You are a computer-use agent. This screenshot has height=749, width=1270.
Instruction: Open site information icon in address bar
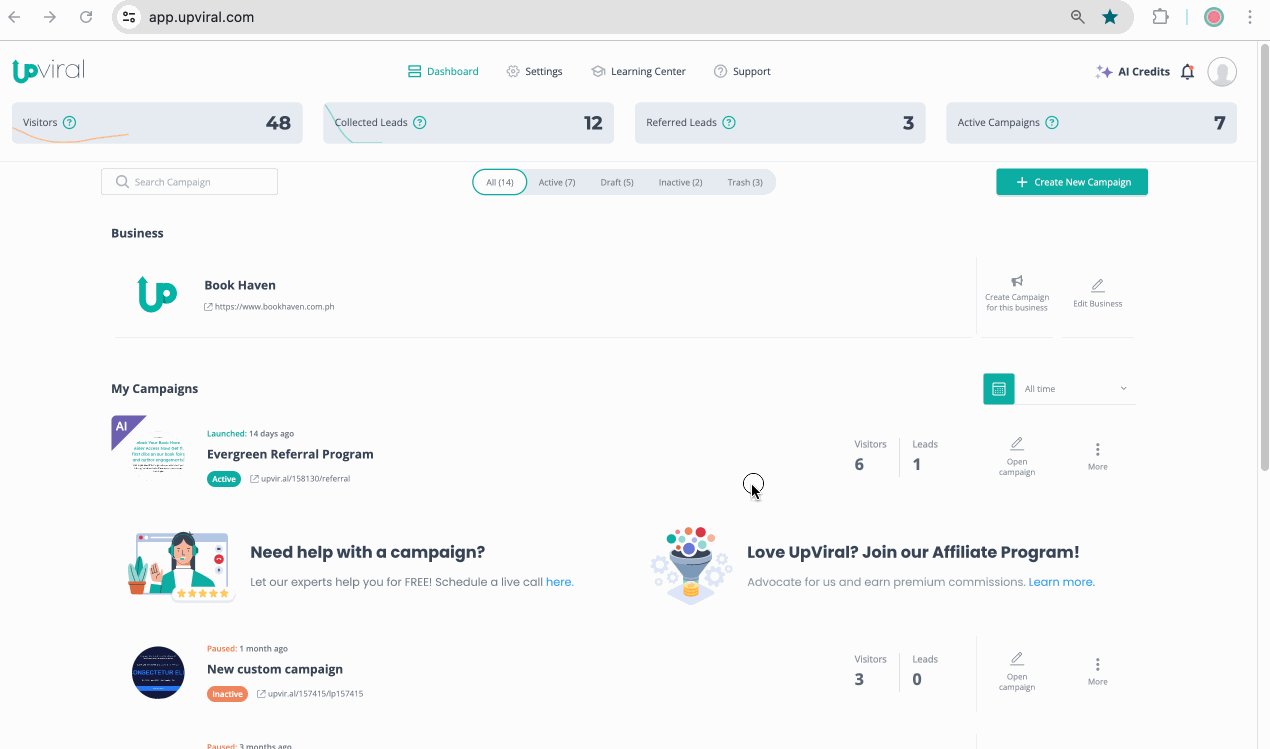click(x=128, y=17)
